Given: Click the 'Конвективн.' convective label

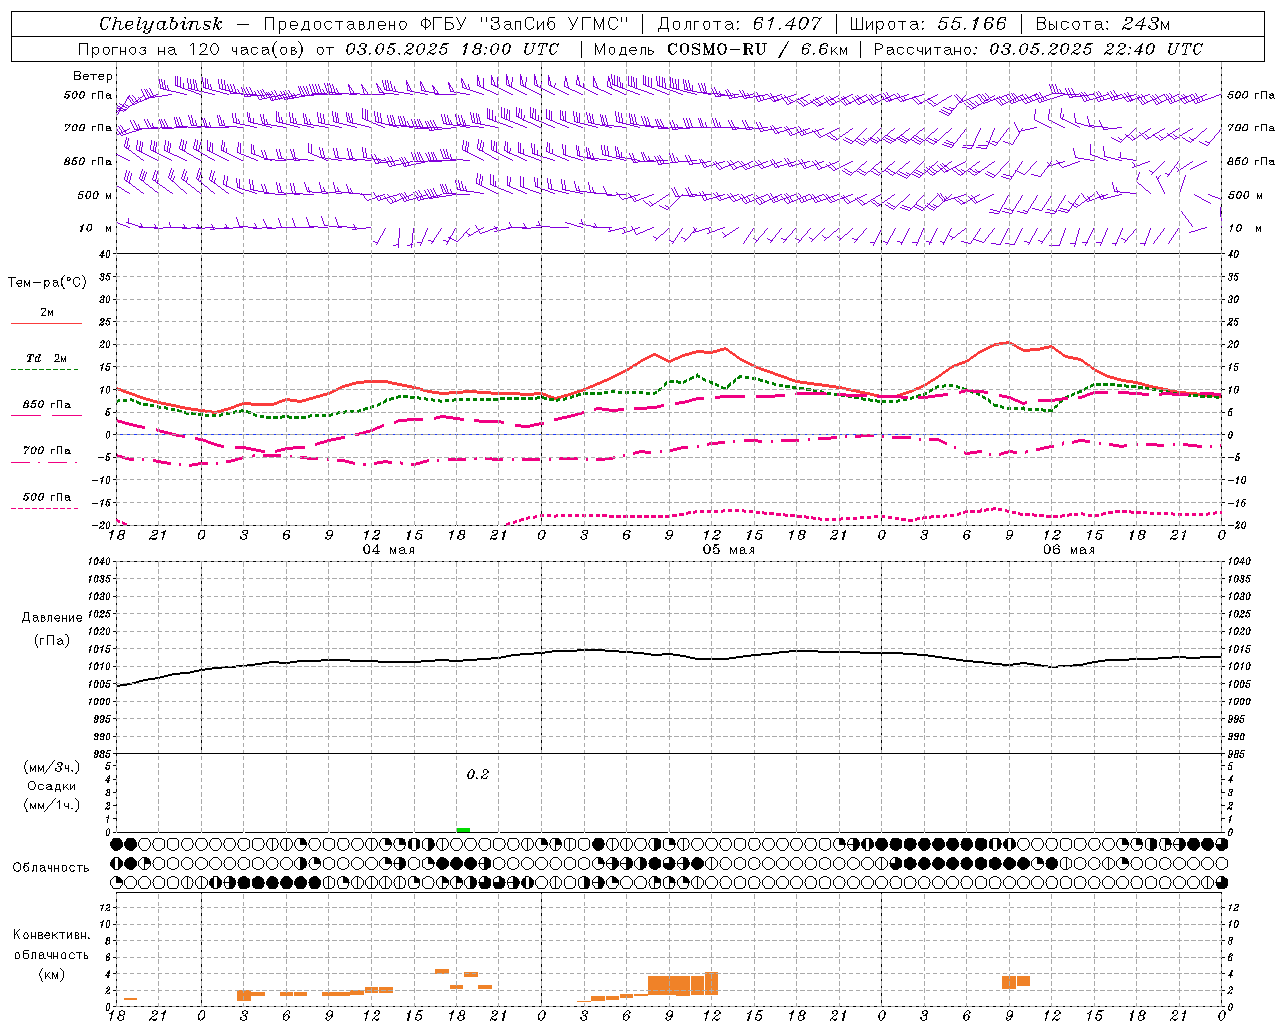Looking at the screenshot, I should click(51, 935).
